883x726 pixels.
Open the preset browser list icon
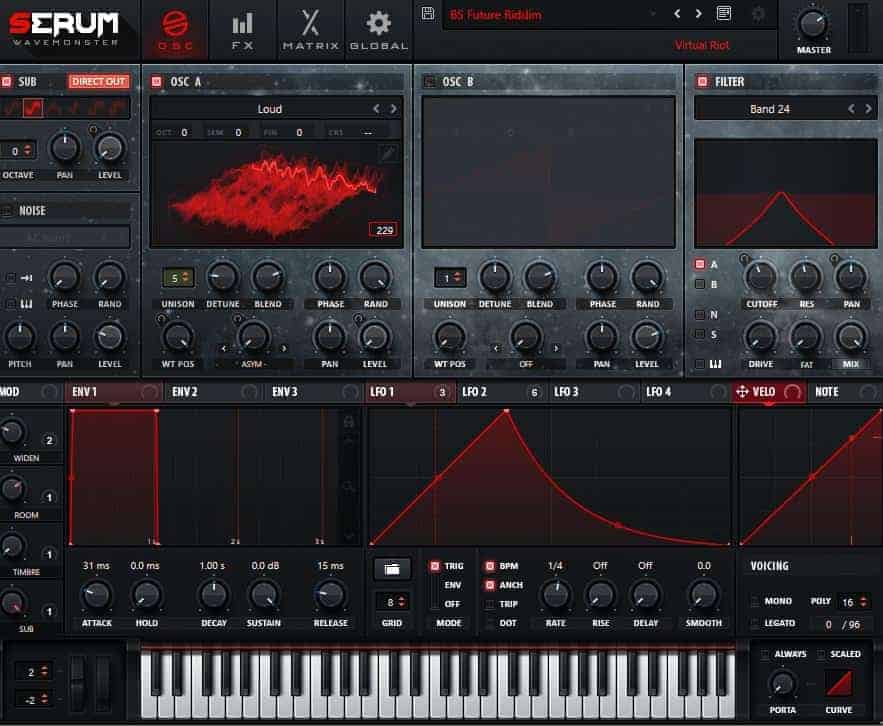point(724,13)
